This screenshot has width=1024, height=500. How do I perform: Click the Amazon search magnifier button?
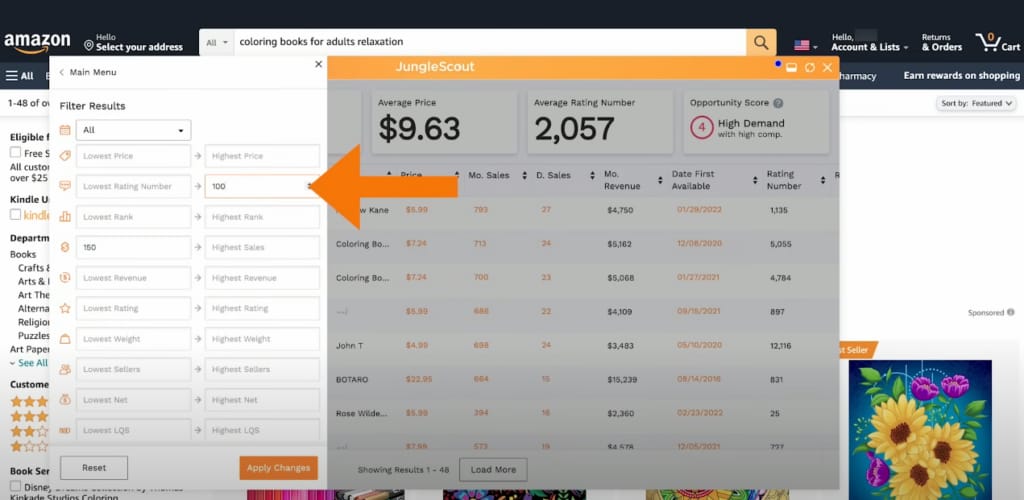click(x=761, y=42)
